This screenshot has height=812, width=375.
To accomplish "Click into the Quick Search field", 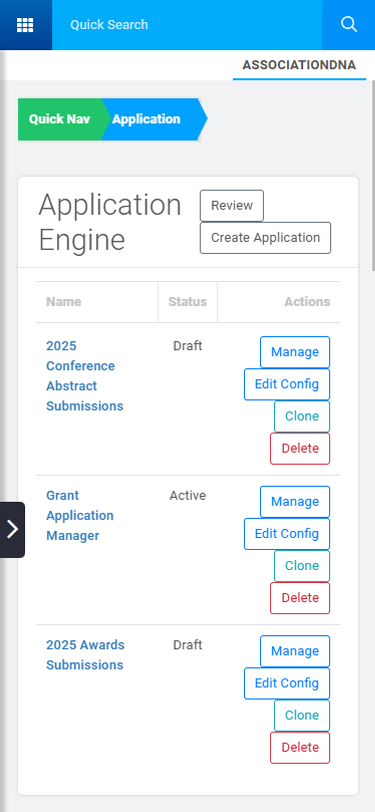I will tap(187, 25).
